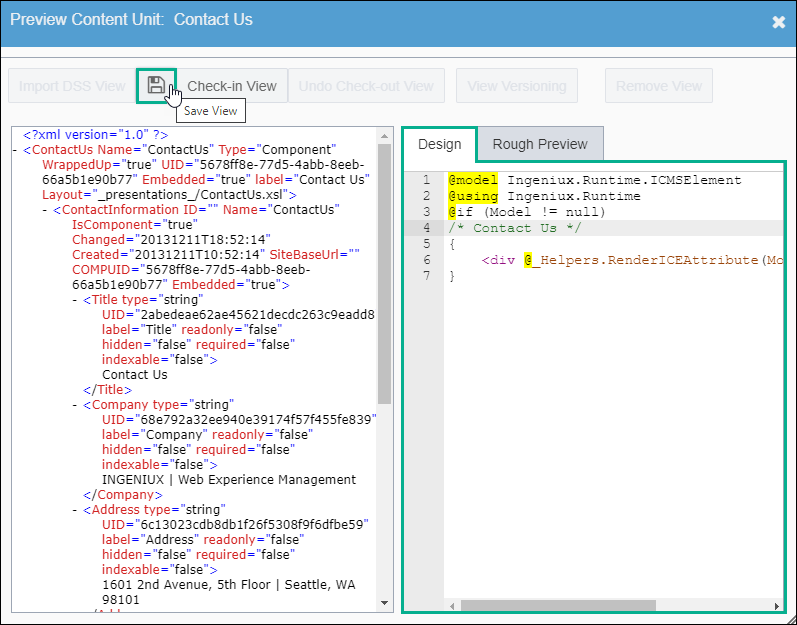Click the '<div' tag on line 6

click(x=498, y=260)
